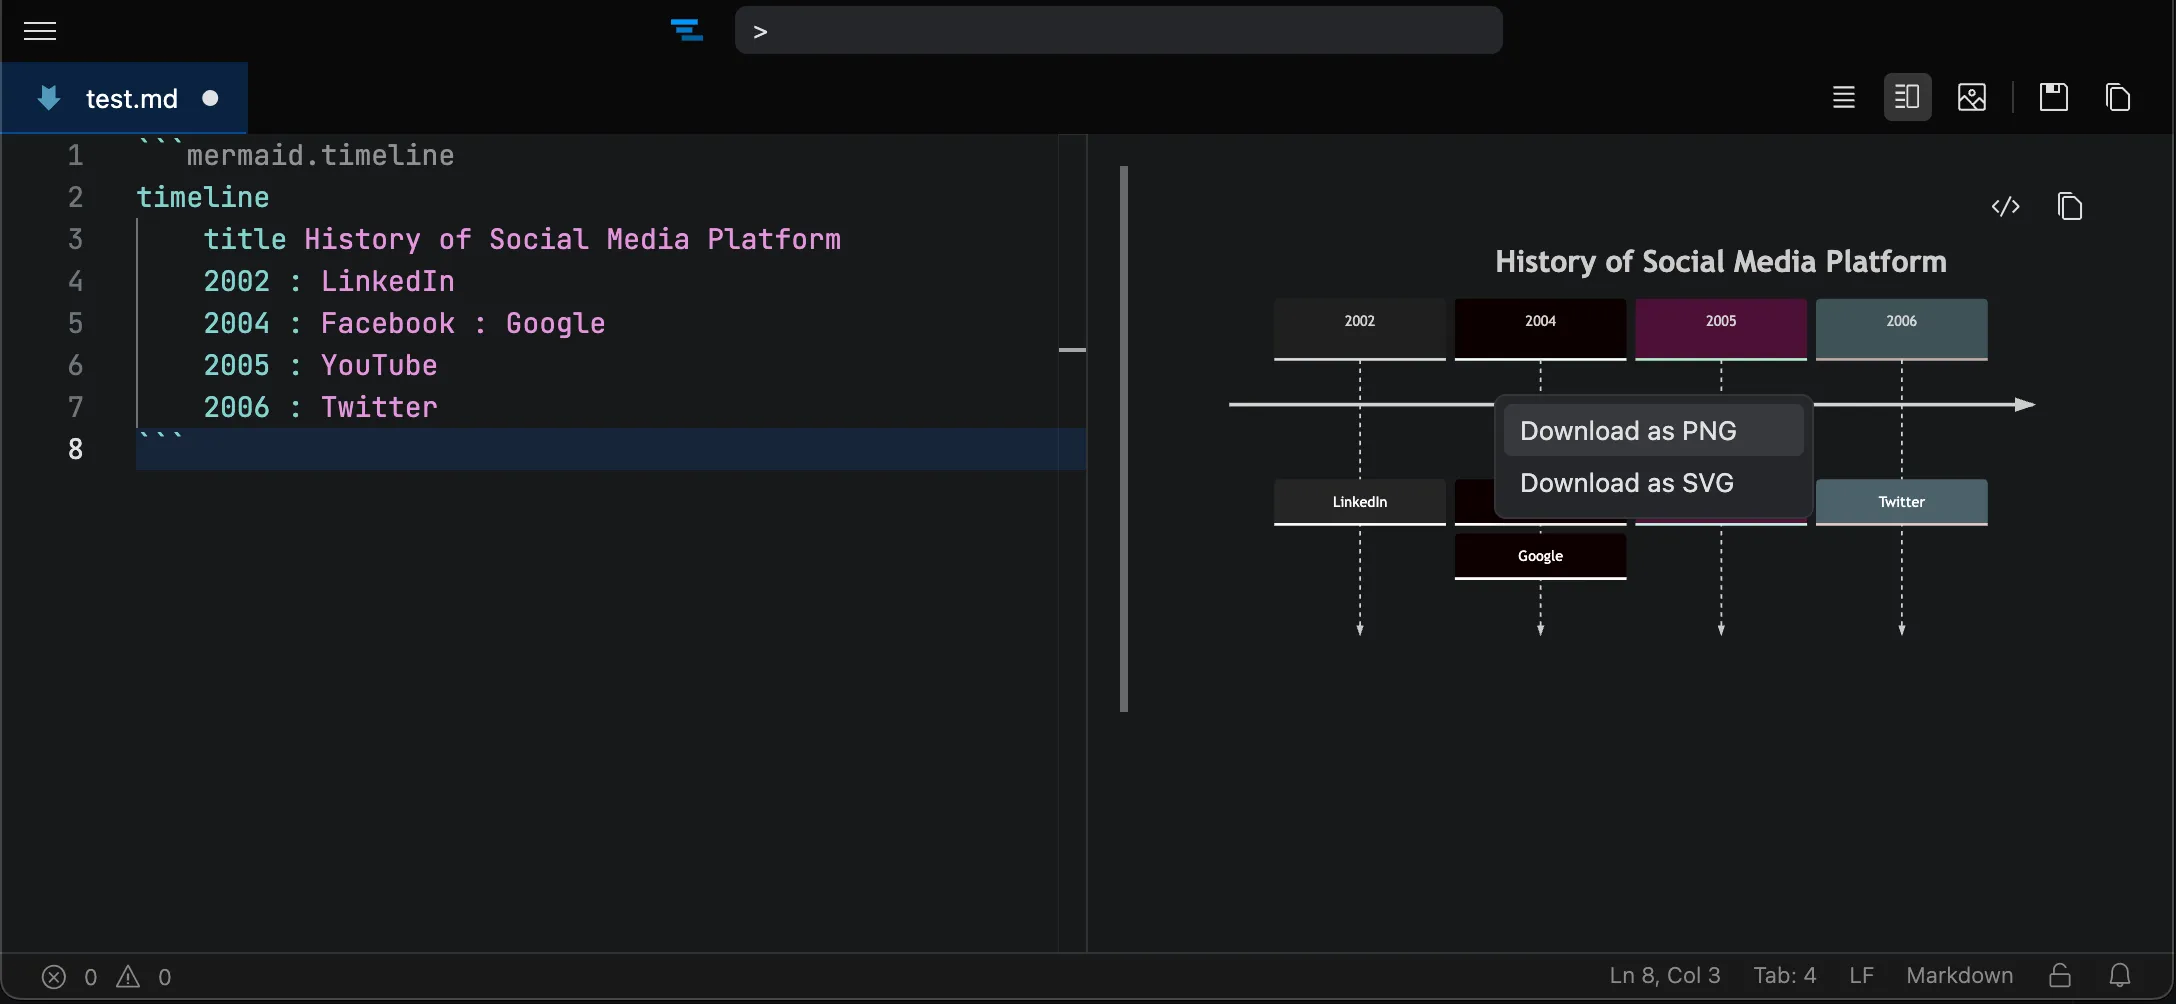
Task: Copy the mermaid diagram icon
Action: click(x=2069, y=206)
